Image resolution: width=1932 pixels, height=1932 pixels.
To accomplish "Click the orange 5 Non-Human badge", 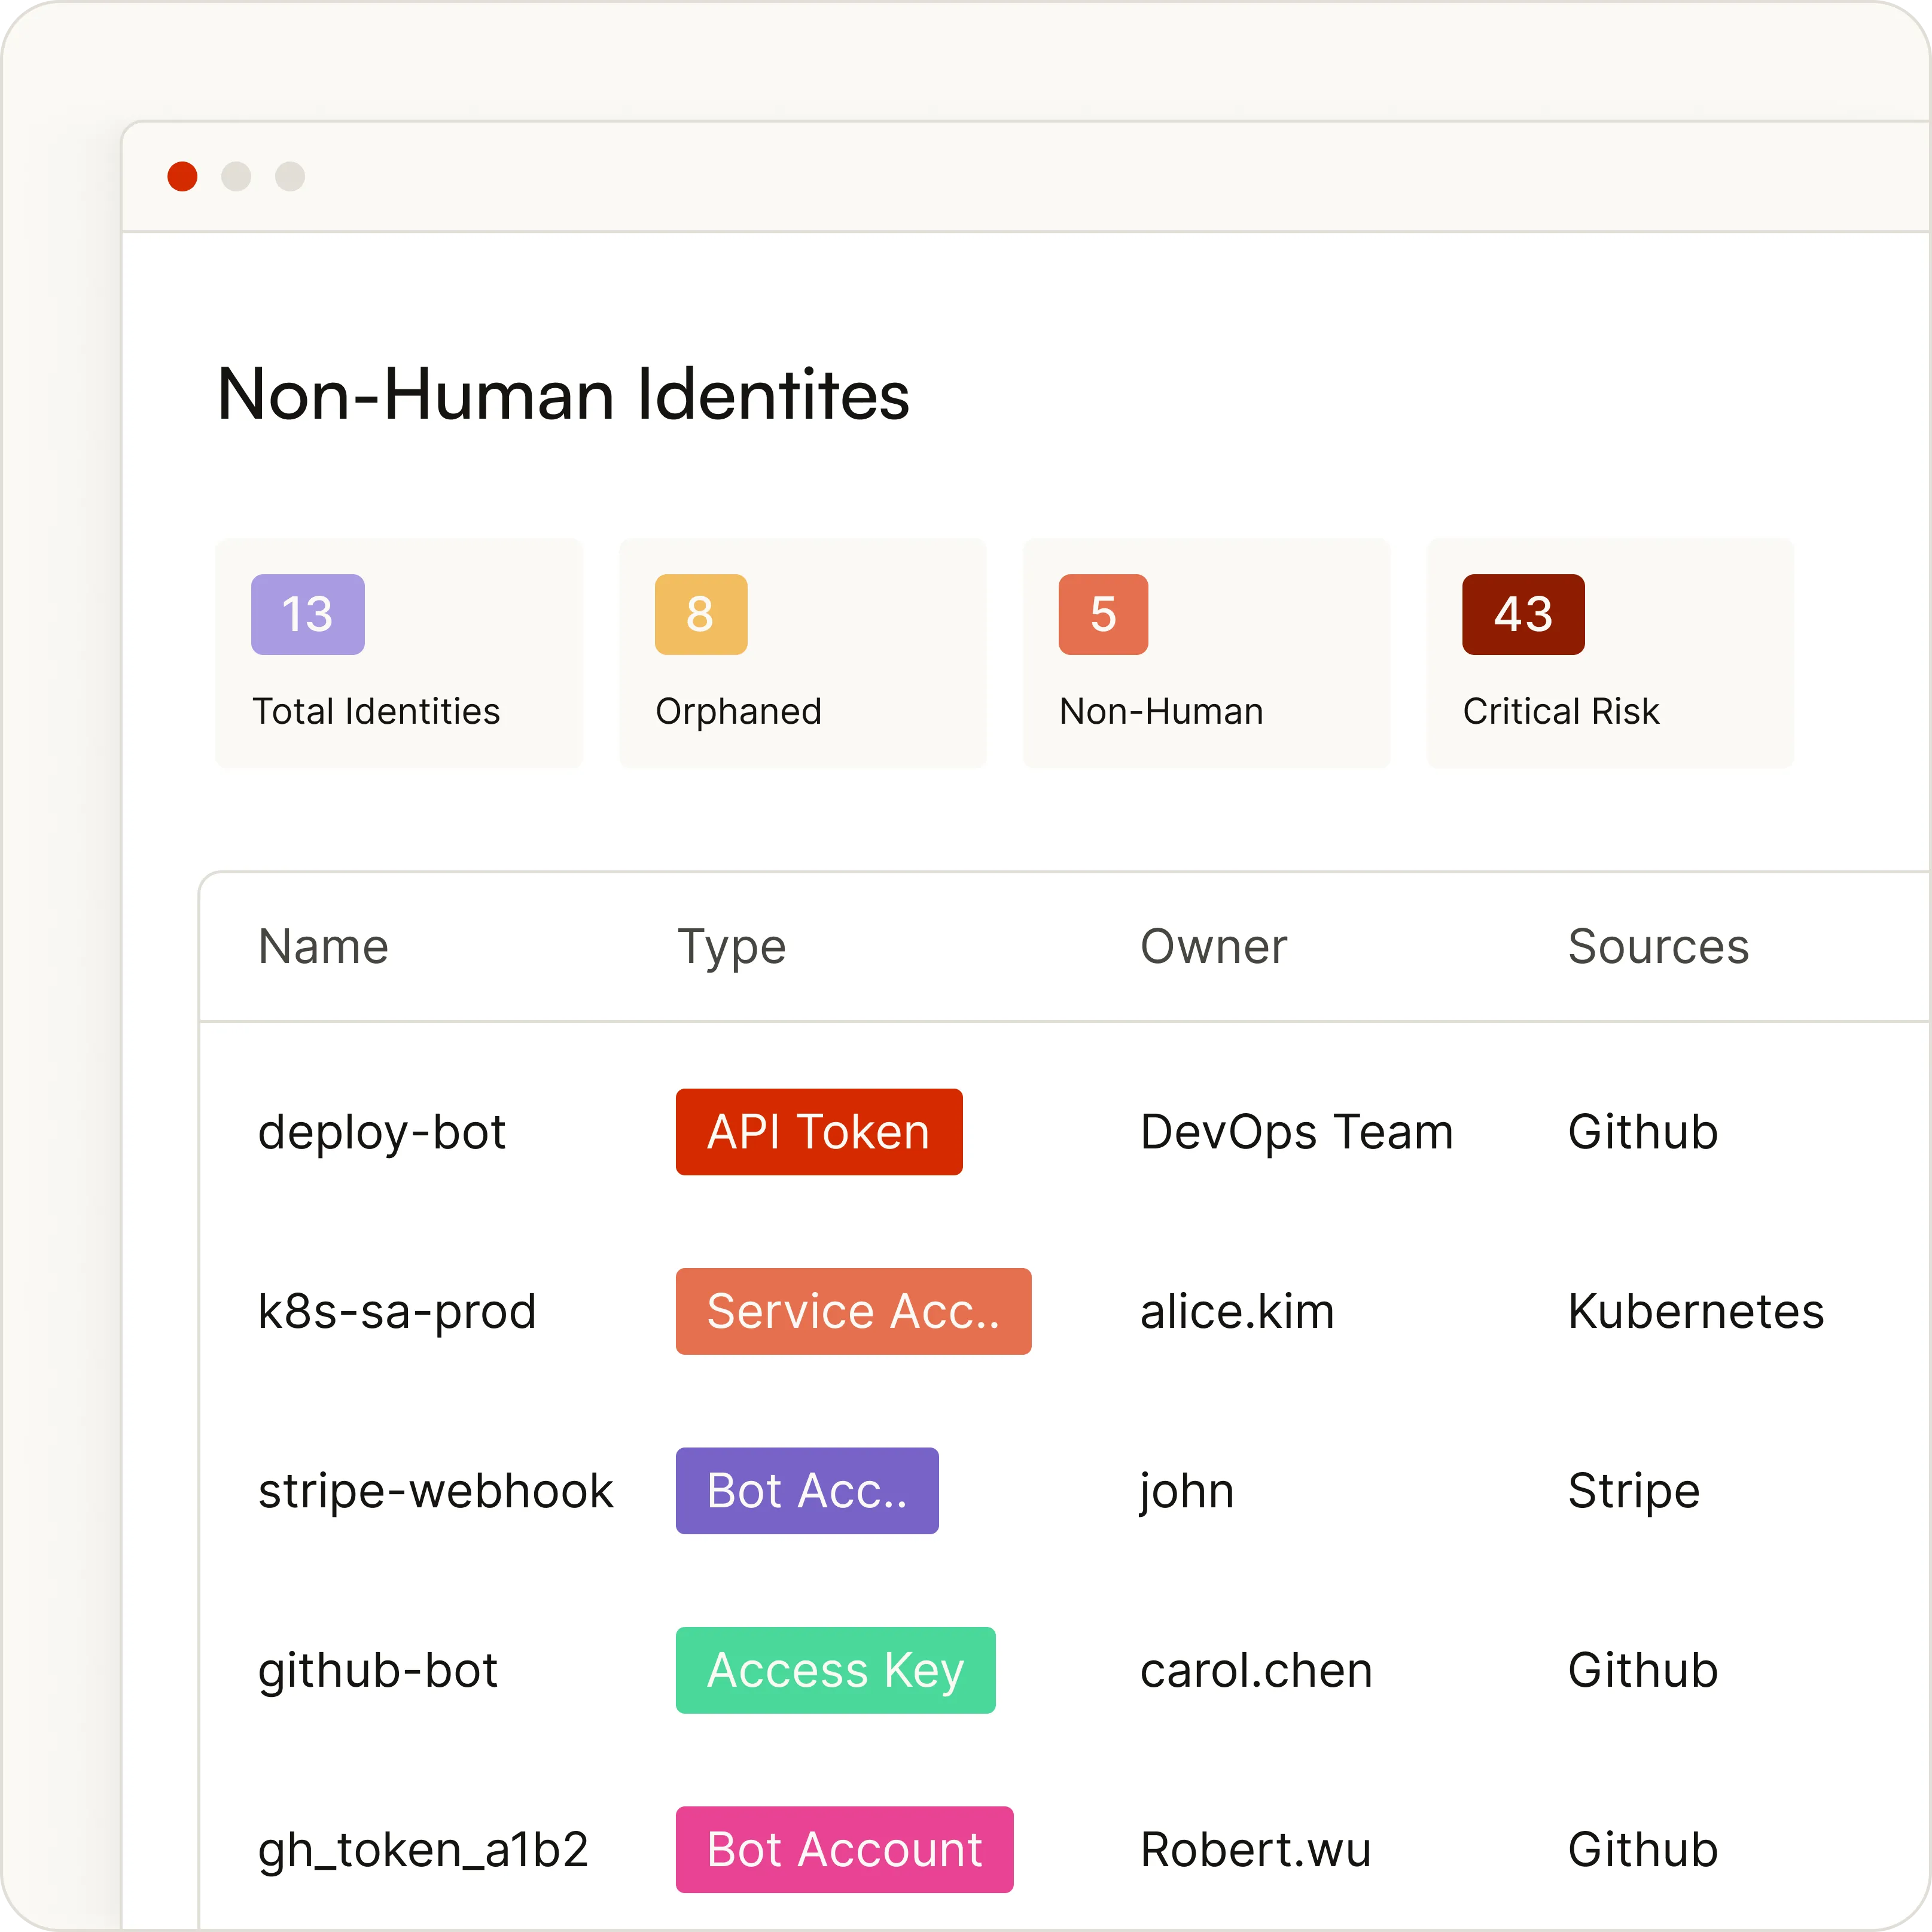I will click(1102, 614).
